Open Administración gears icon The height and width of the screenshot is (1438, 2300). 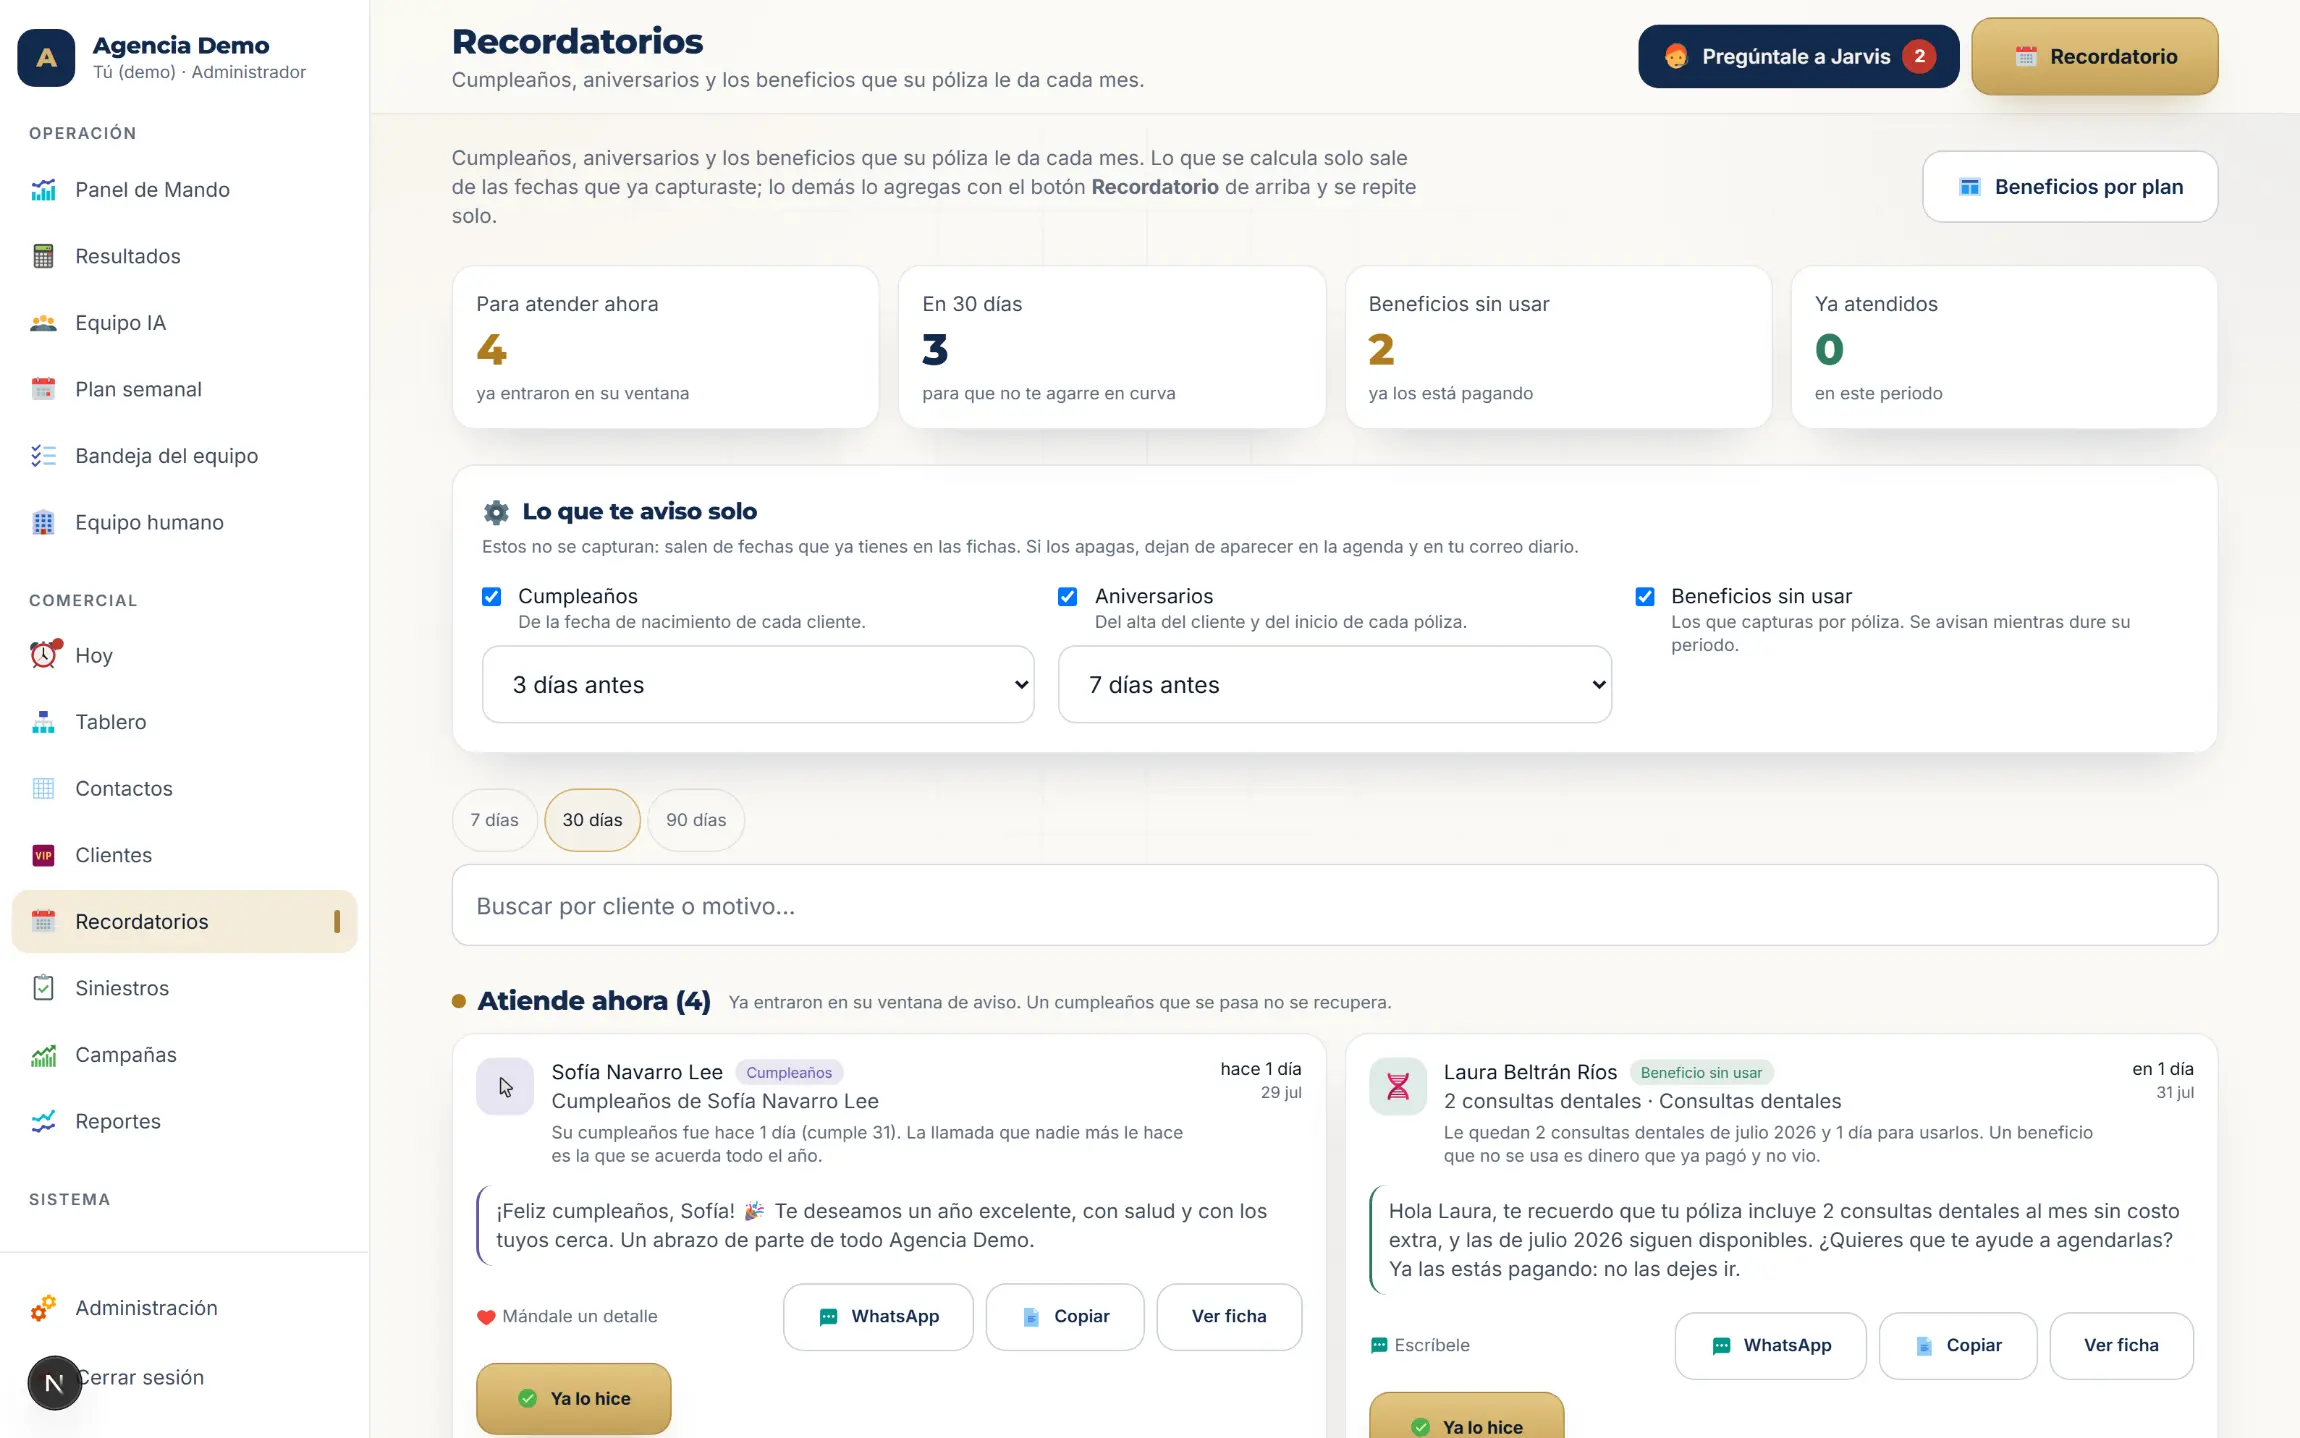coord(43,1307)
